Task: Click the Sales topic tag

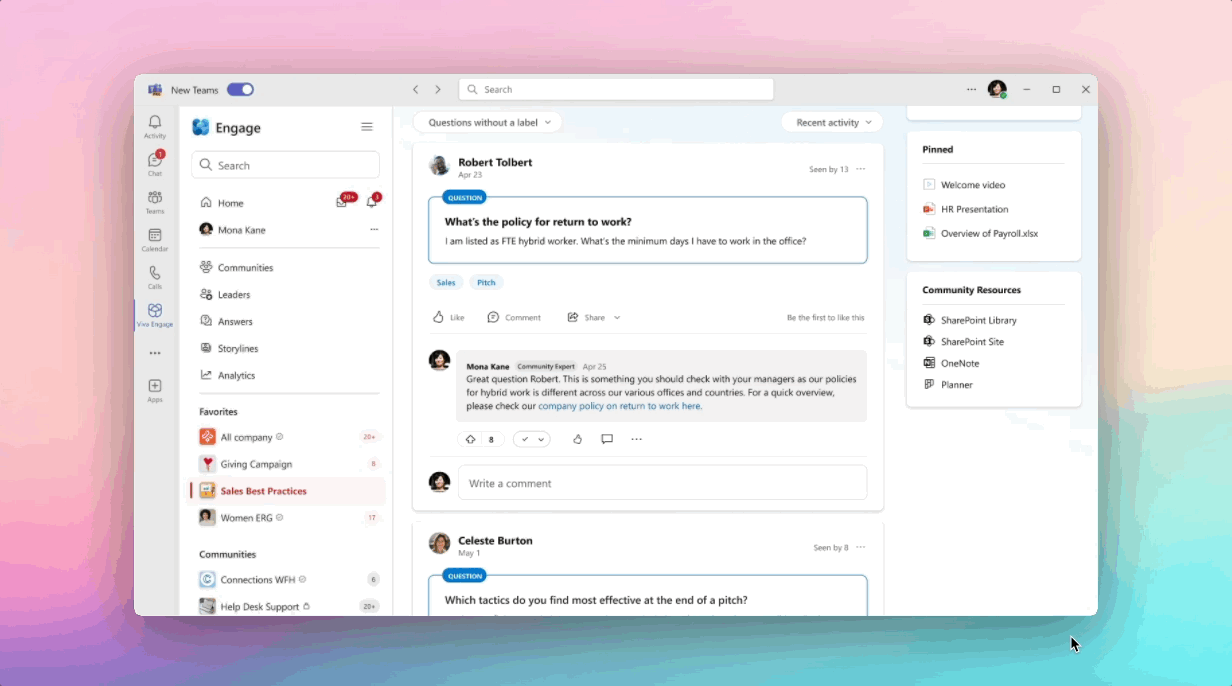Action: click(x=446, y=283)
